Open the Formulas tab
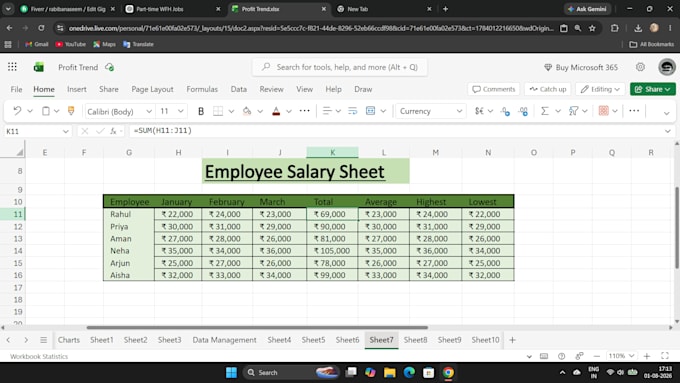Viewport: 680px width, 383px height. (x=202, y=89)
